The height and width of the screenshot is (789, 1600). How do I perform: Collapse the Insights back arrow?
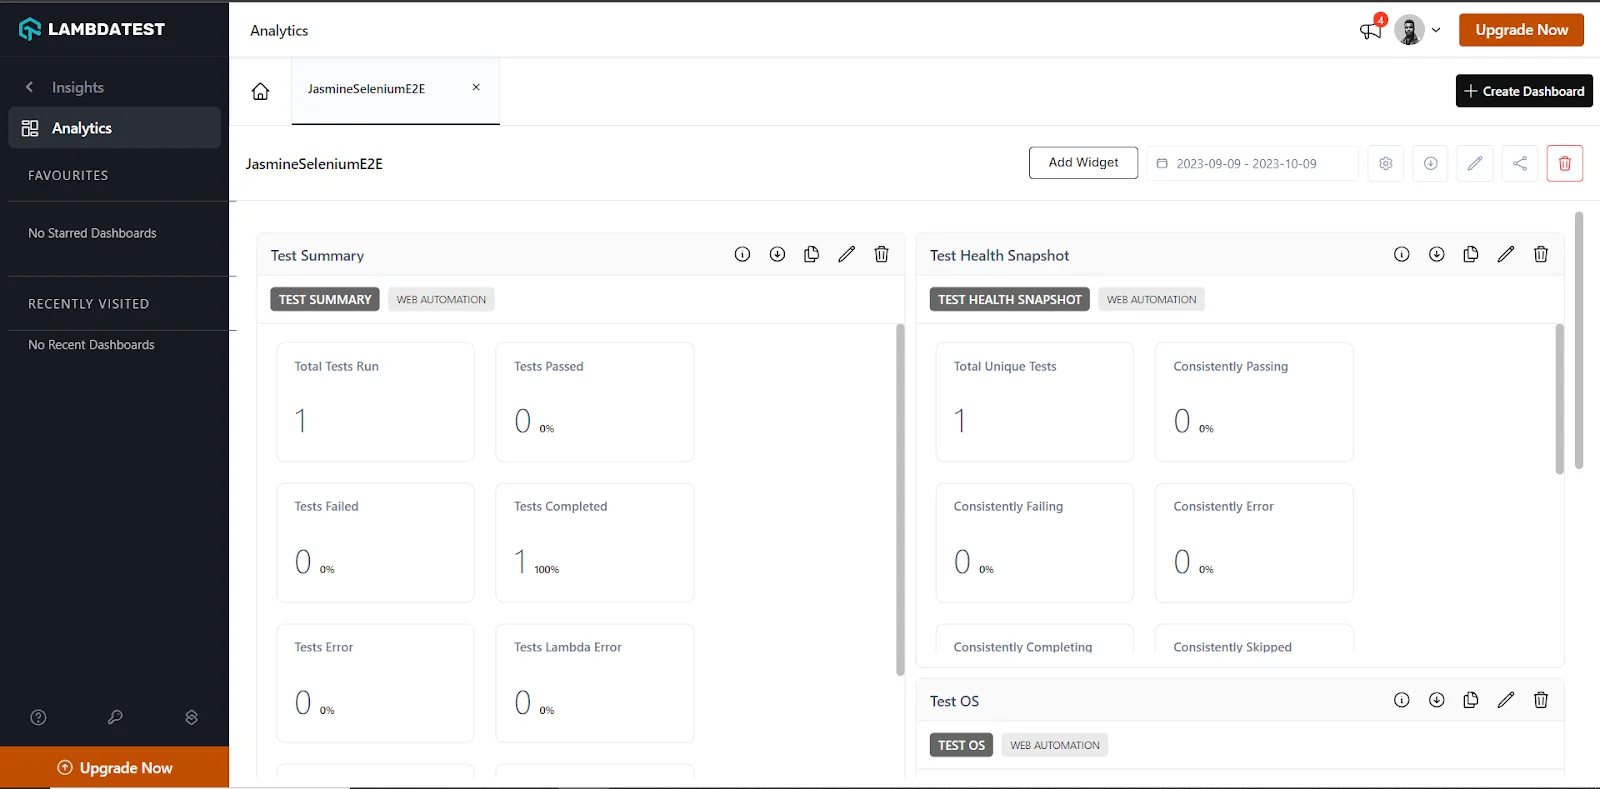[x=29, y=87]
